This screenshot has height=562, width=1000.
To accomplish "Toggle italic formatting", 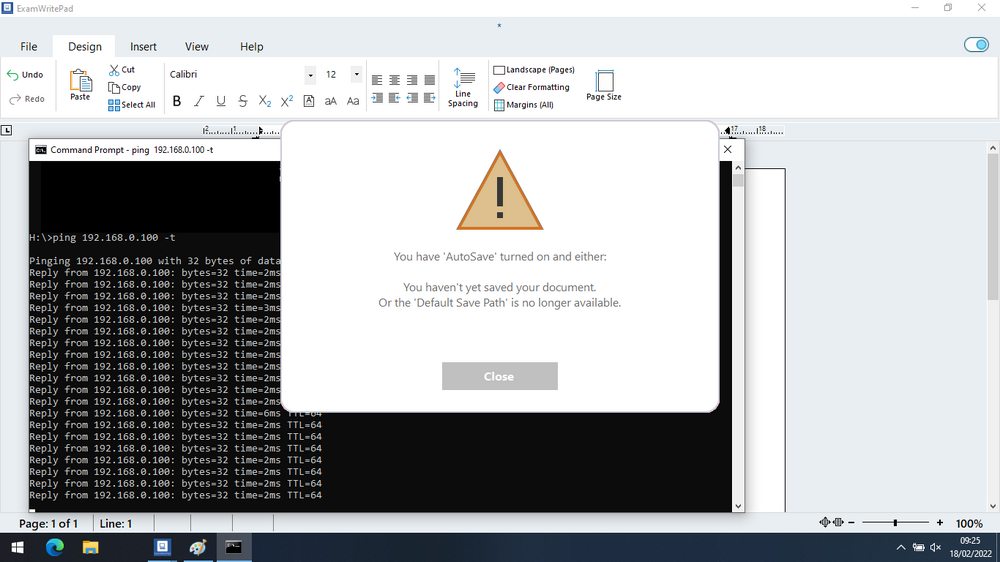I will [199, 101].
